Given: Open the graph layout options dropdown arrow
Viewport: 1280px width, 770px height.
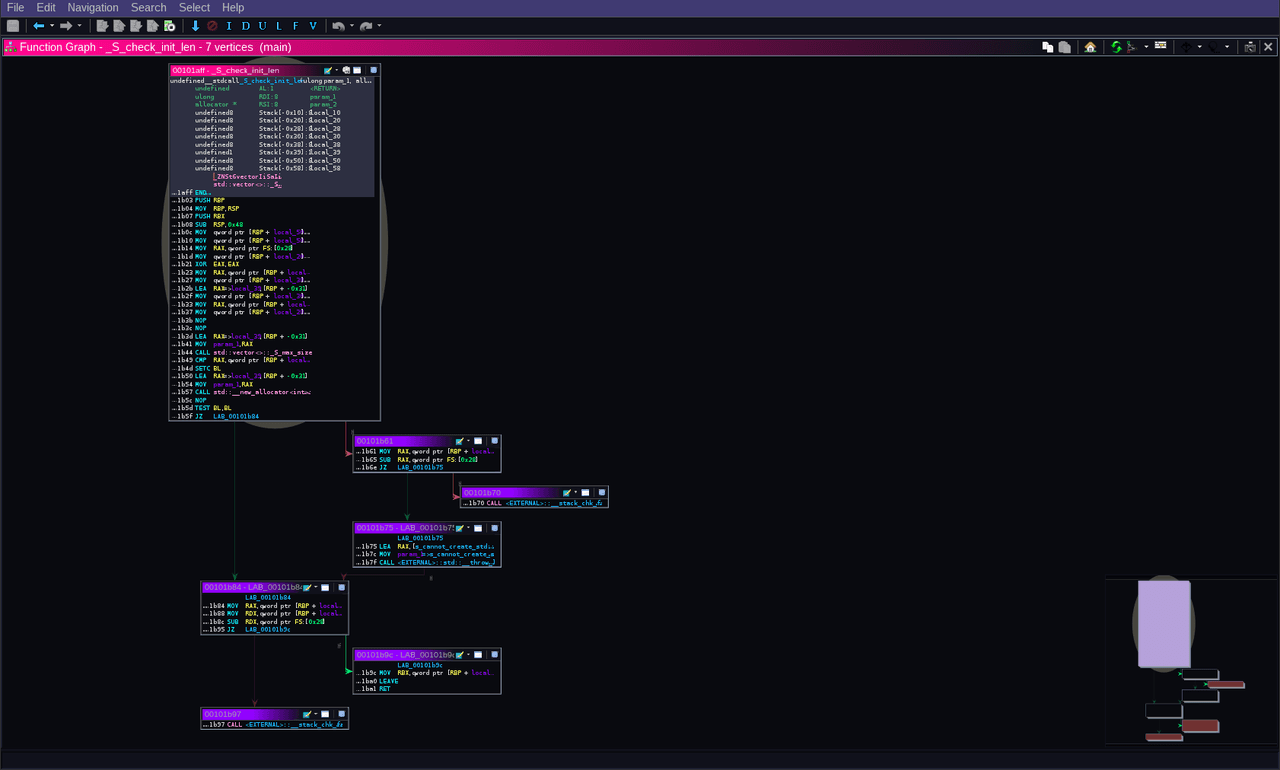Looking at the screenshot, I should tap(1146, 47).
